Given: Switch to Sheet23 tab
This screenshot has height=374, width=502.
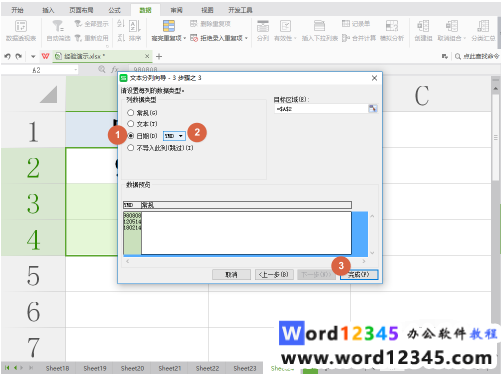Looking at the screenshot, I should click(x=245, y=368).
